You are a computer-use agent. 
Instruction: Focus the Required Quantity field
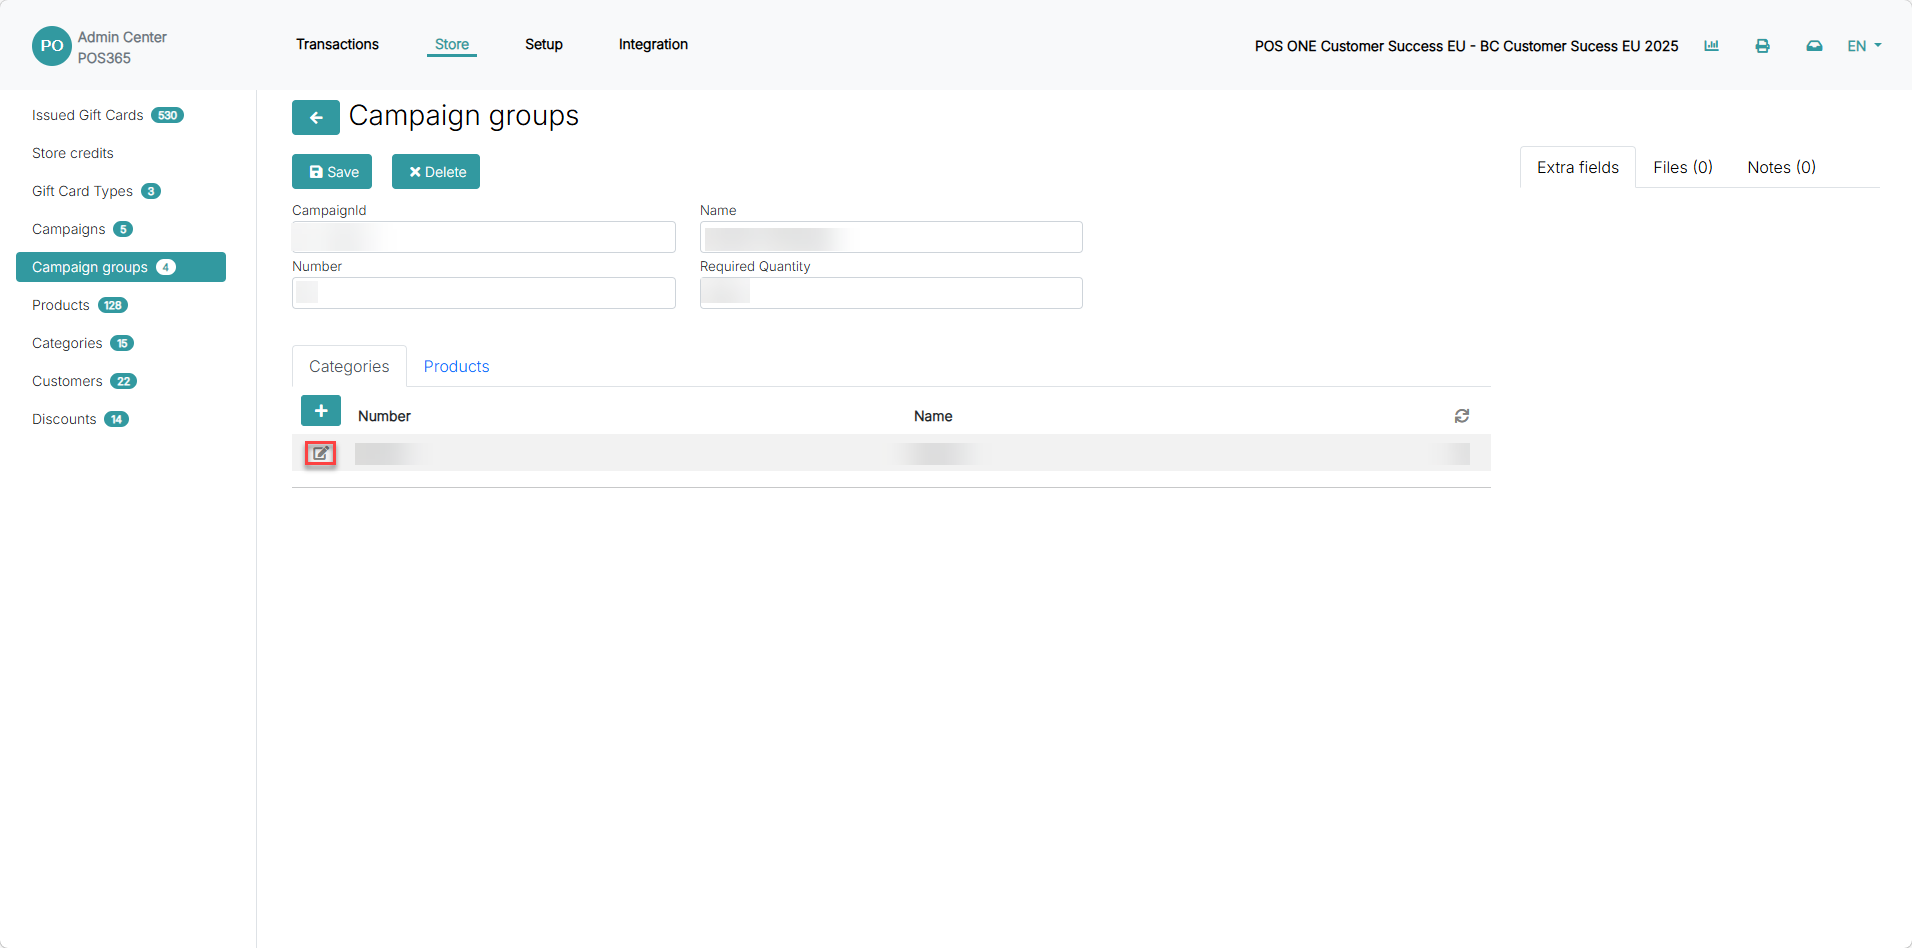891,293
